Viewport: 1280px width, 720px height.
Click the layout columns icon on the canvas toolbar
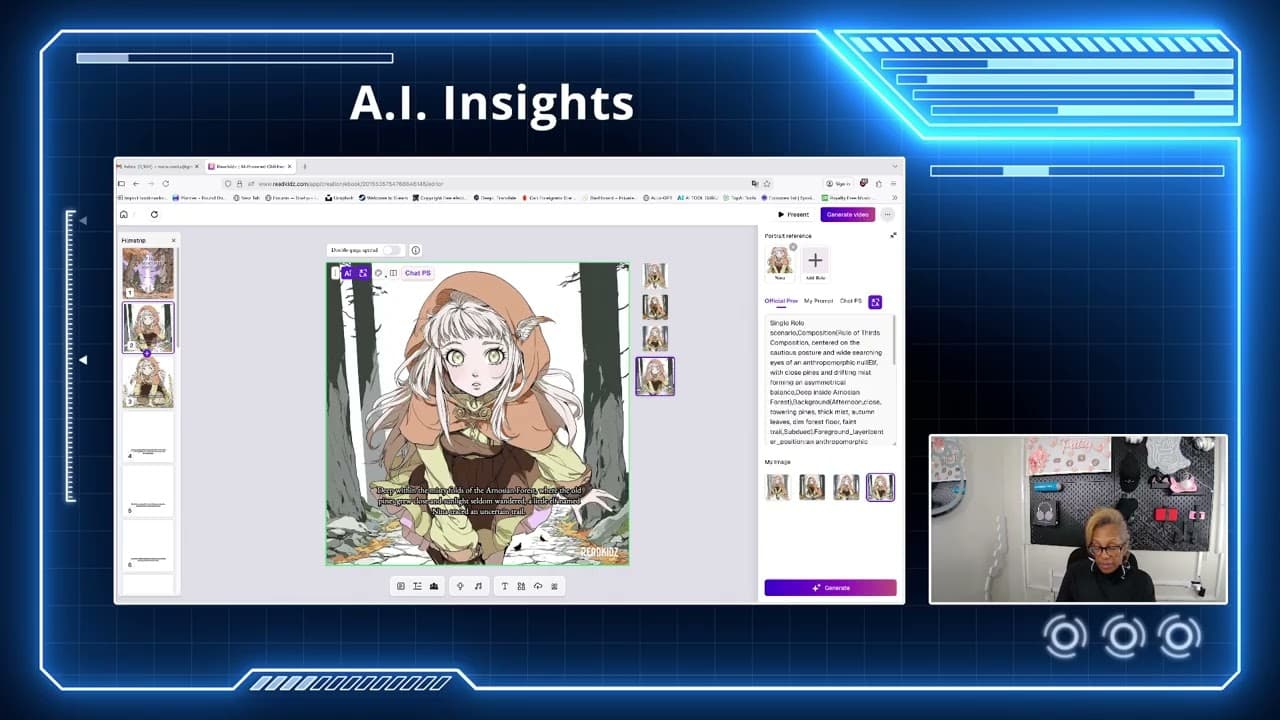pyautogui.click(x=393, y=273)
